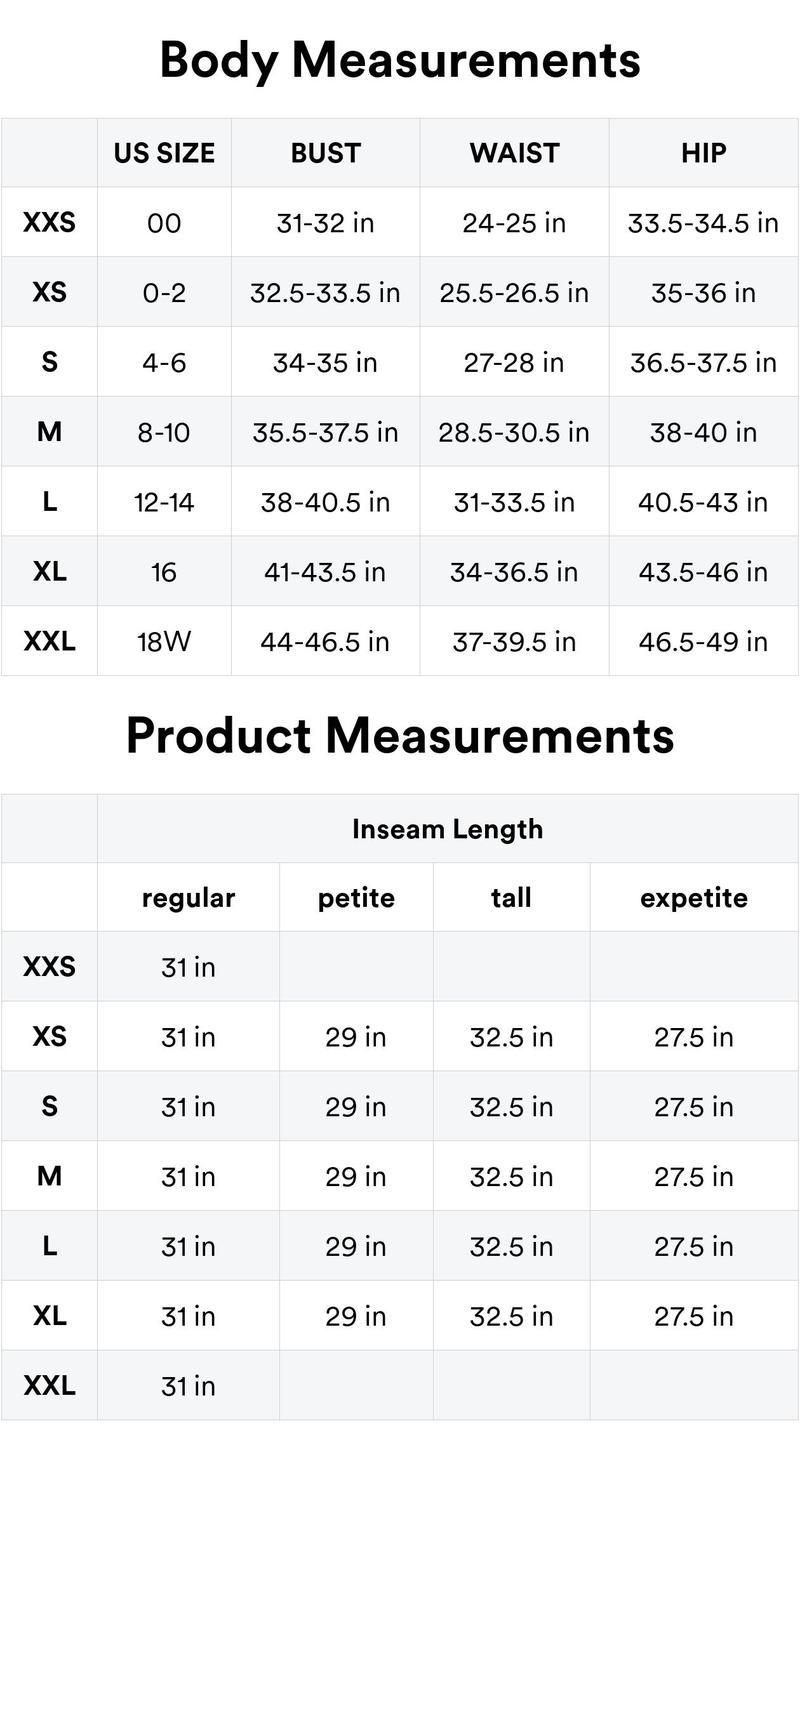Select the 8-10 US size cell

(x=164, y=432)
